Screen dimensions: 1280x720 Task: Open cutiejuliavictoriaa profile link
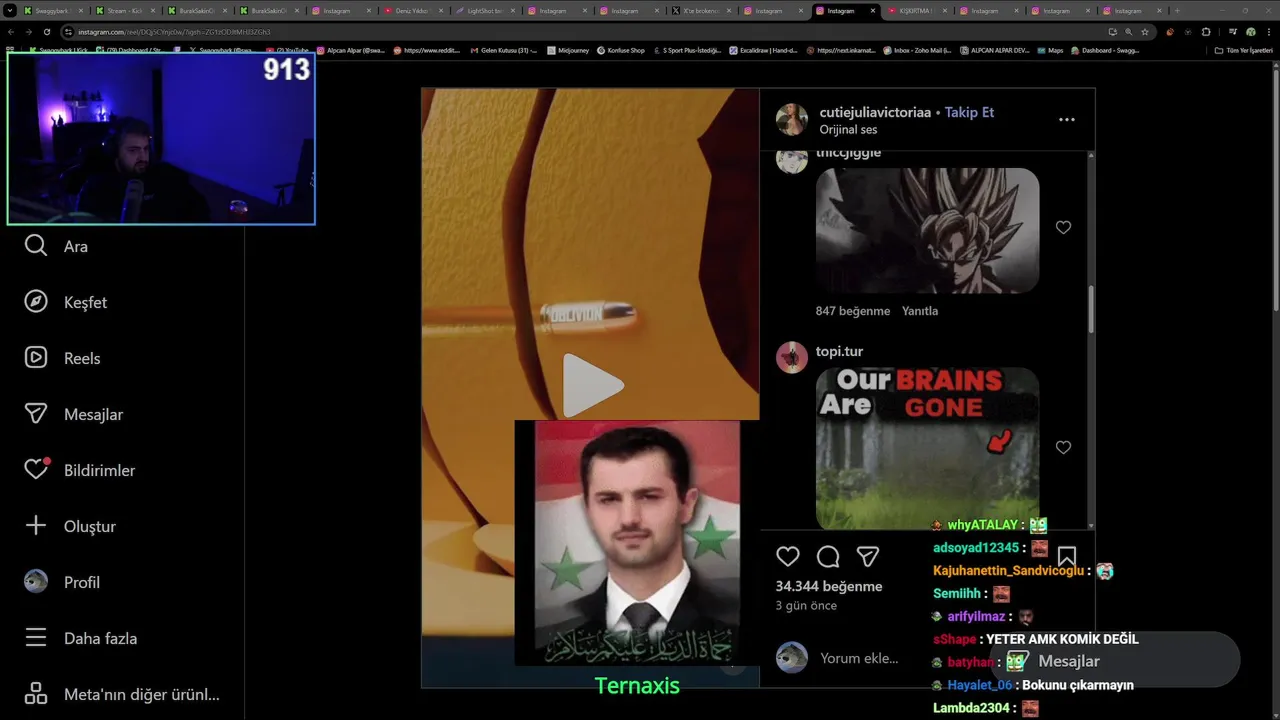coord(875,112)
